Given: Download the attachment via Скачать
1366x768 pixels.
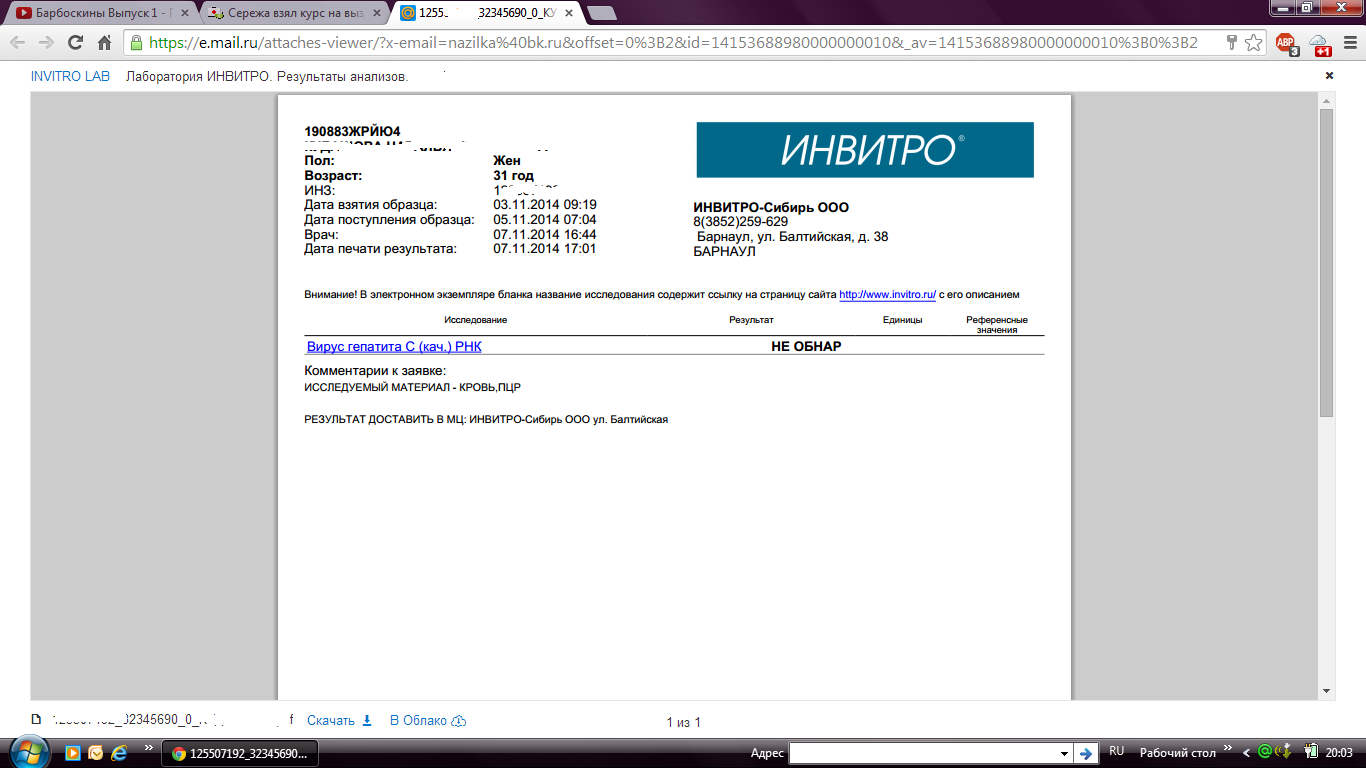Looking at the screenshot, I should [339, 720].
